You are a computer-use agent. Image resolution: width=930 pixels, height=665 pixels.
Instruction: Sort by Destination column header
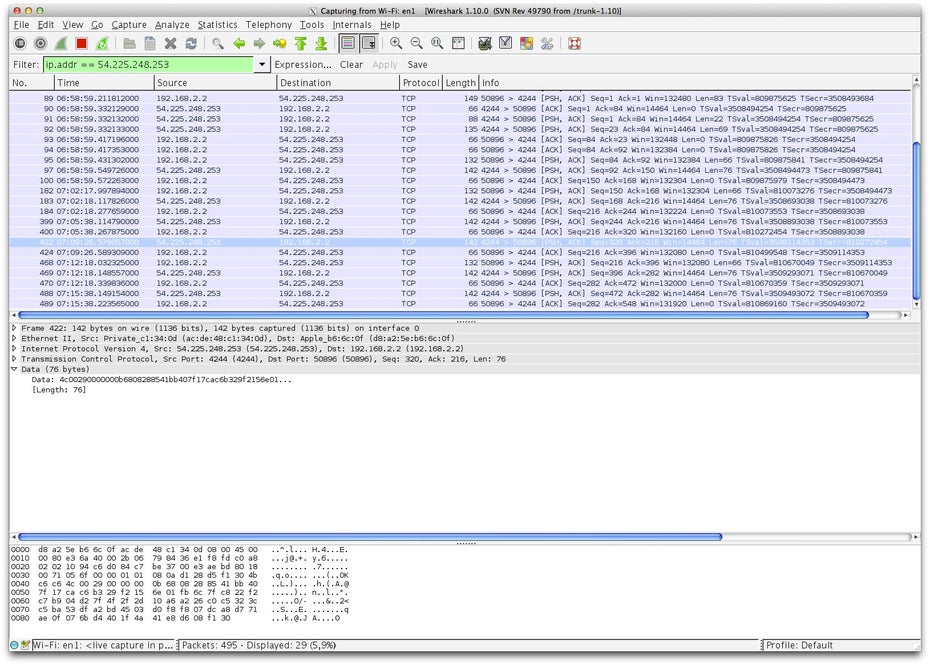(x=338, y=82)
